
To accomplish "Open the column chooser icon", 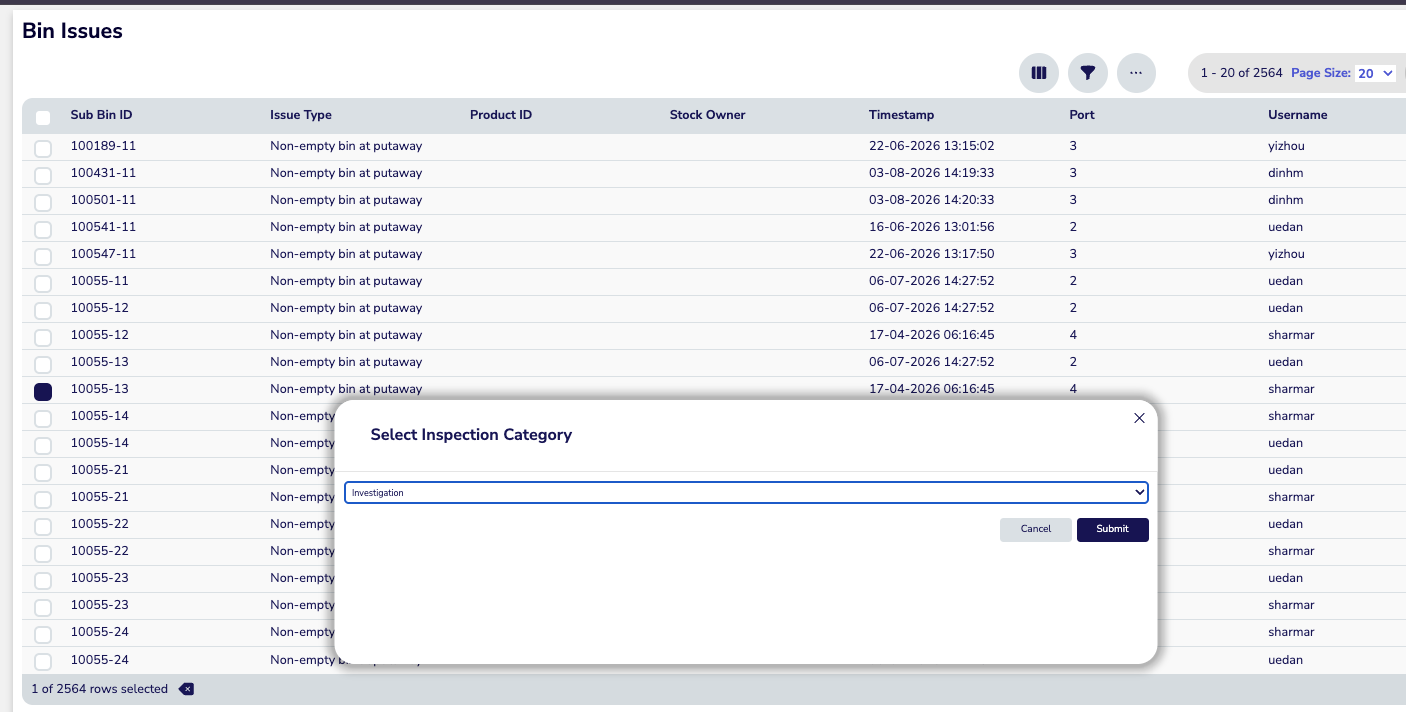I will coord(1039,73).
